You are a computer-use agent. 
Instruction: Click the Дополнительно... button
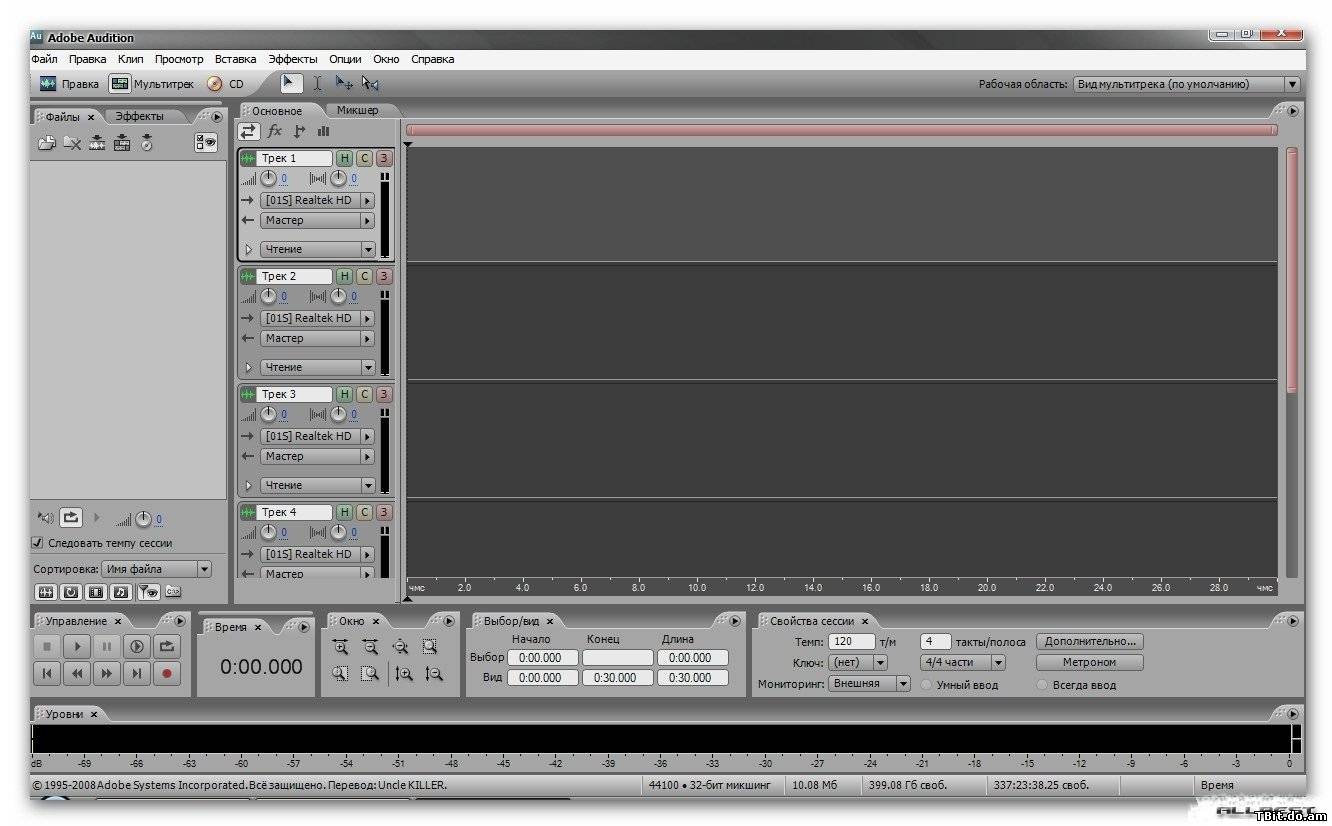click(1090, 642)
